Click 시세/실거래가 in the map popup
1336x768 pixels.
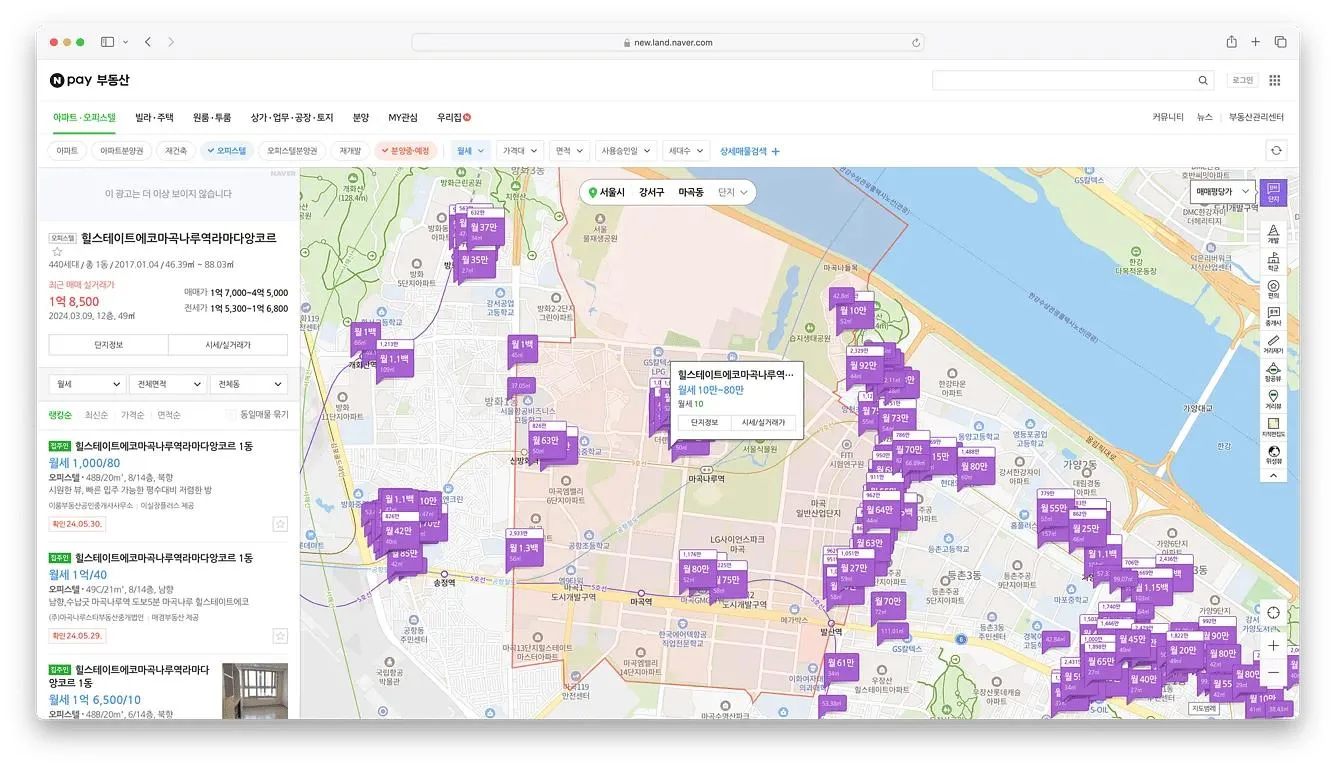[x=763, y=423]
